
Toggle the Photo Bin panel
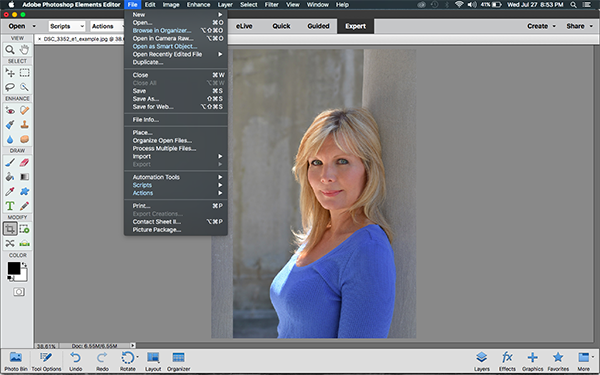(16, 361)
